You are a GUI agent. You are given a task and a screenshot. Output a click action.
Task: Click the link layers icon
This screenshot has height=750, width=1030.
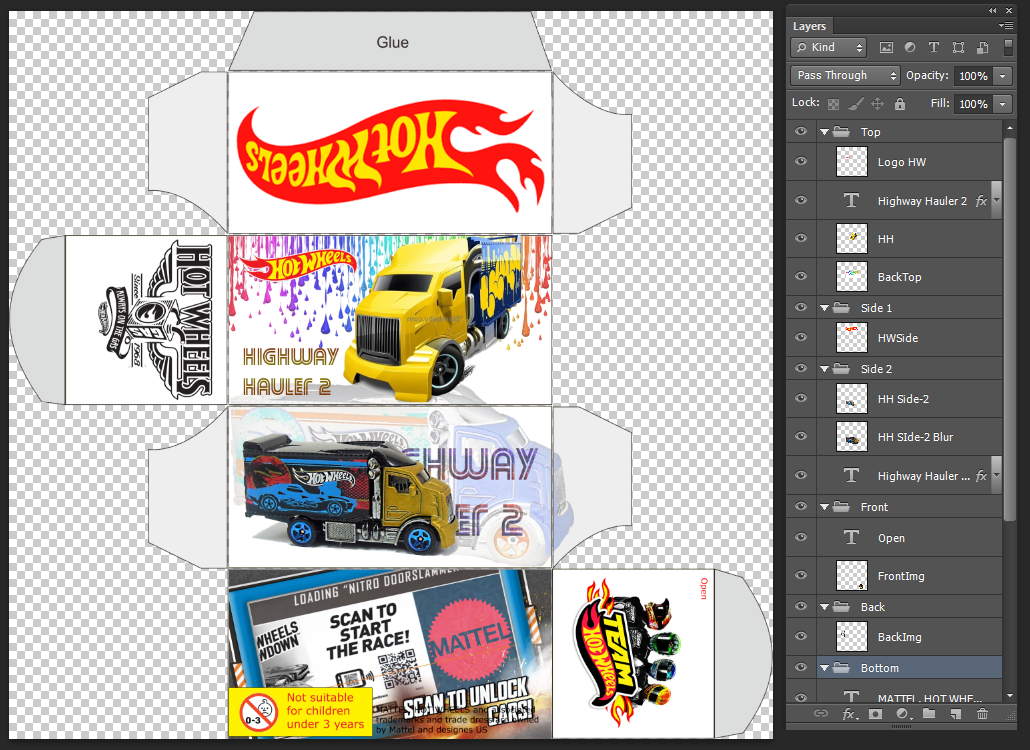coord(820,713)
